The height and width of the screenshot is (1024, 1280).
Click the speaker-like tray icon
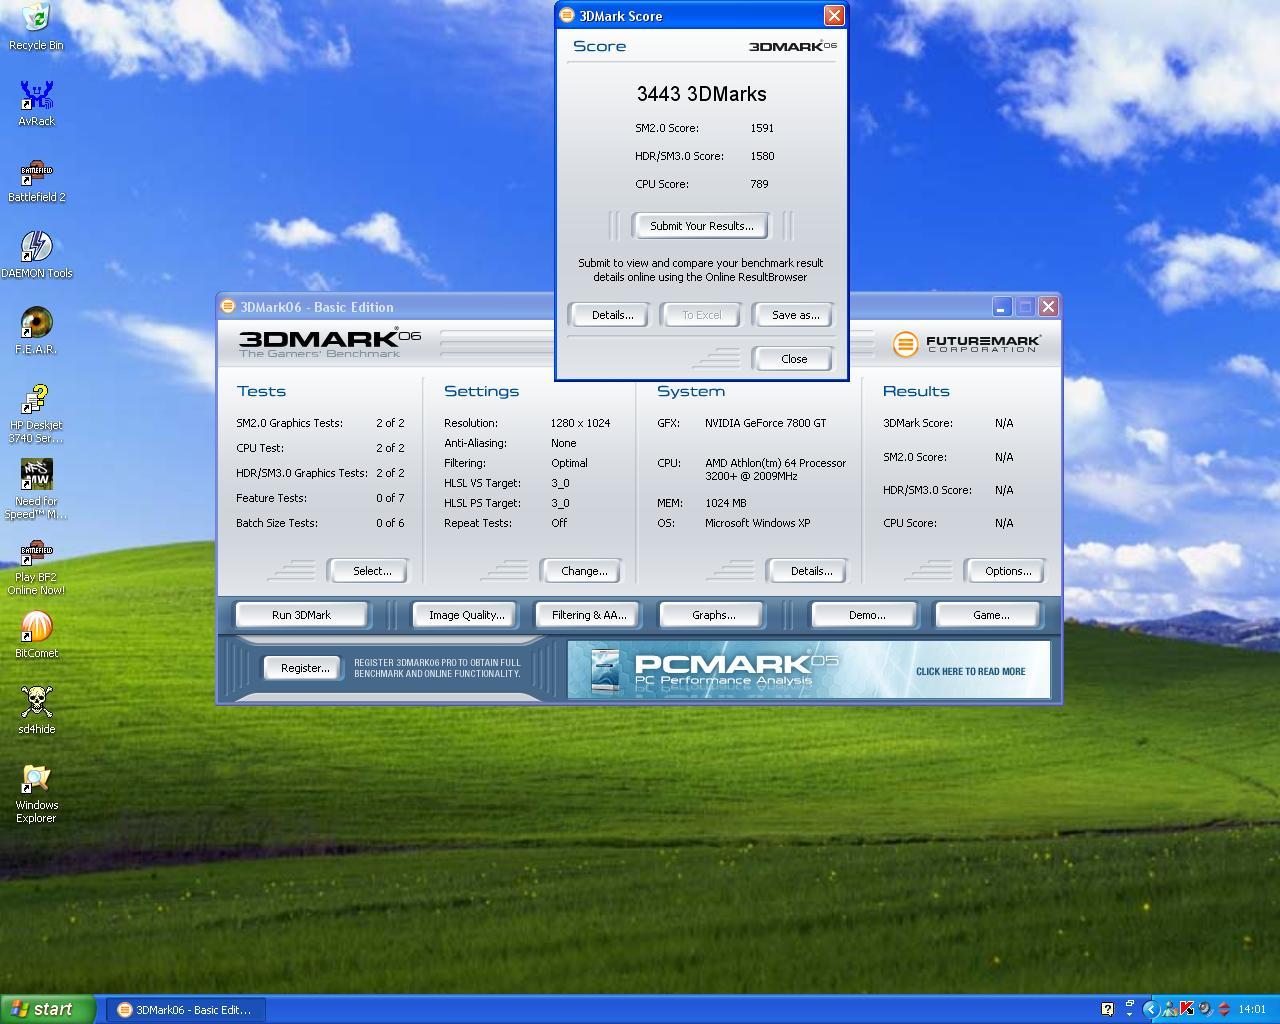[1205, 1009]
